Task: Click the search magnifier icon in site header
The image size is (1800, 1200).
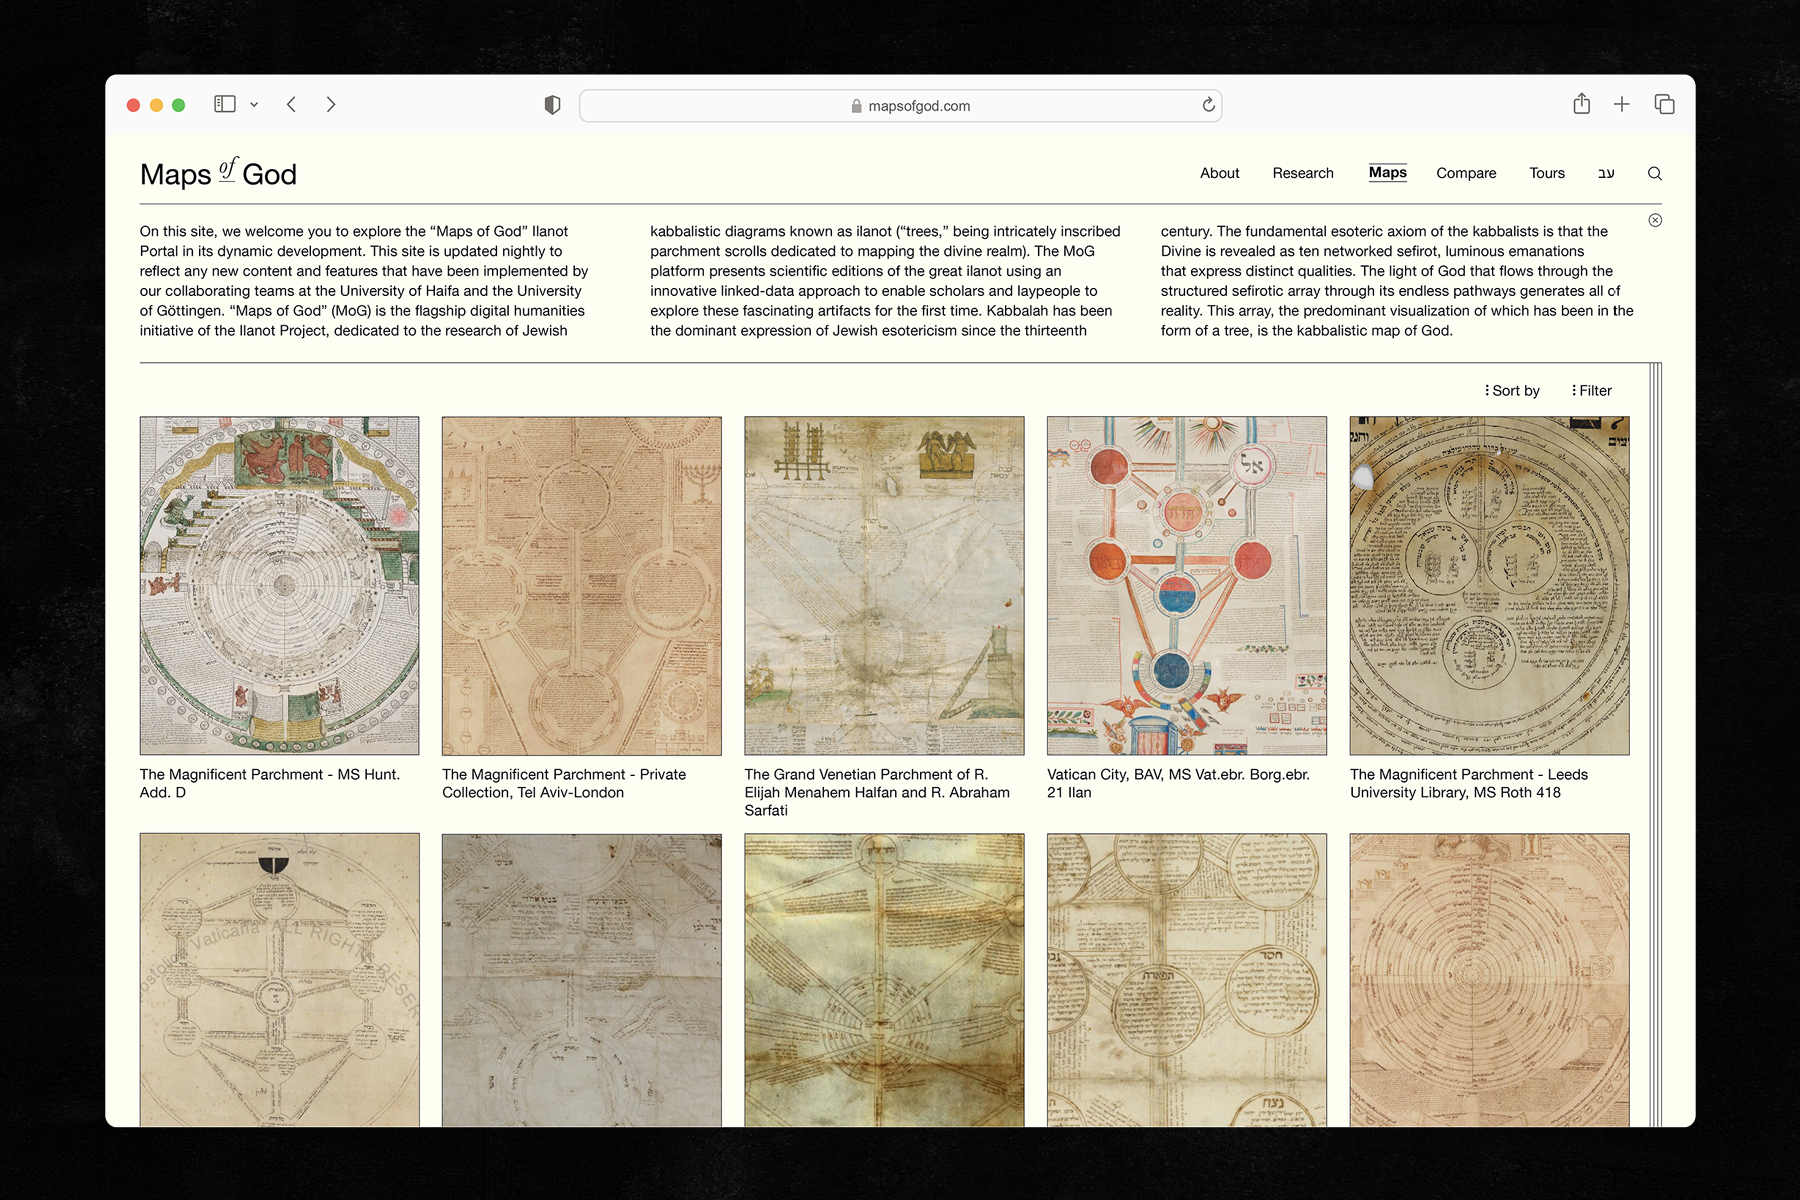Action: (x=1654, y=173)
